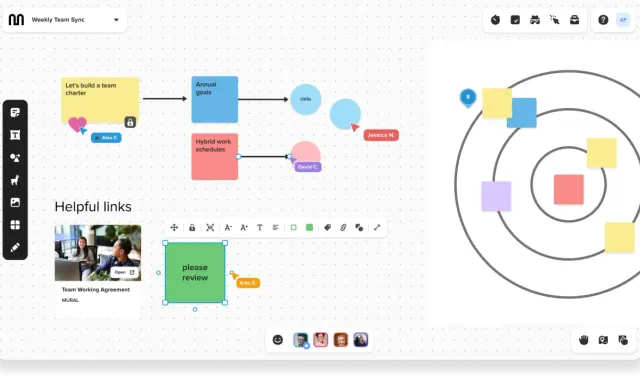Viewport: 640px width, 384px height.
Task: Select the sticky note tool in the sidebar
Action: point(15,113)
